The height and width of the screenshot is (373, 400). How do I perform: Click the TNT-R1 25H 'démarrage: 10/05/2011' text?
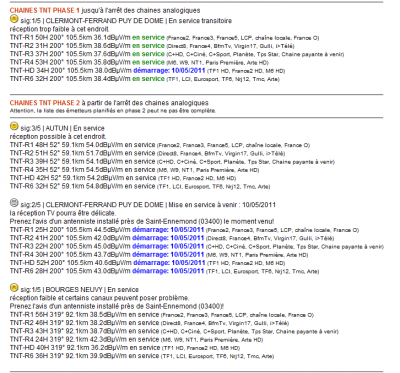click(168, 230)
